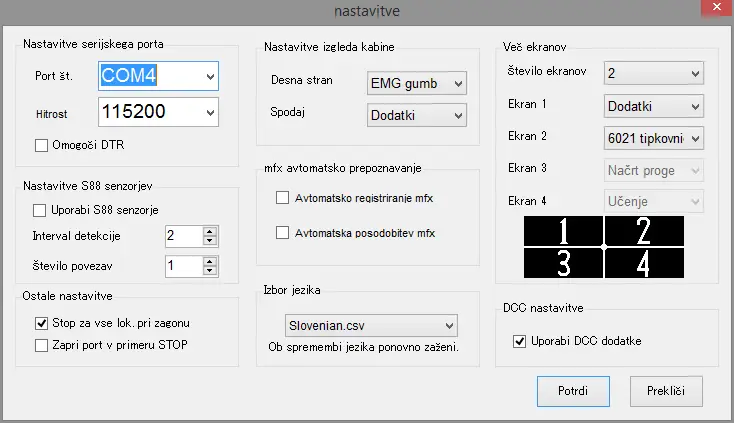
Task: Click quadrant 2 in screen layout diagram
Action: [644, 231]
